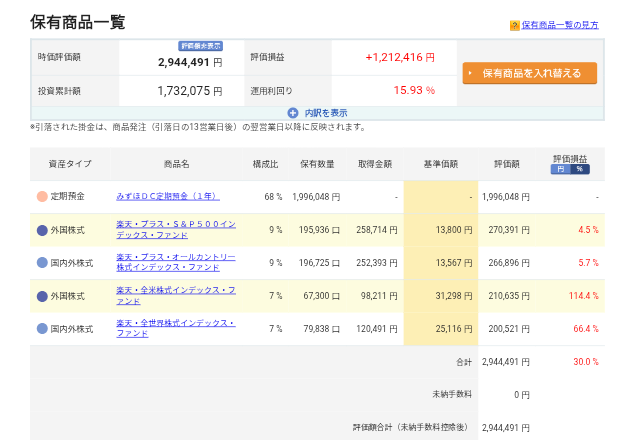The height and width of the screenshot is (440, 627).
Task: Click the 30.0 % total gain value
Action: click(586, 362)
